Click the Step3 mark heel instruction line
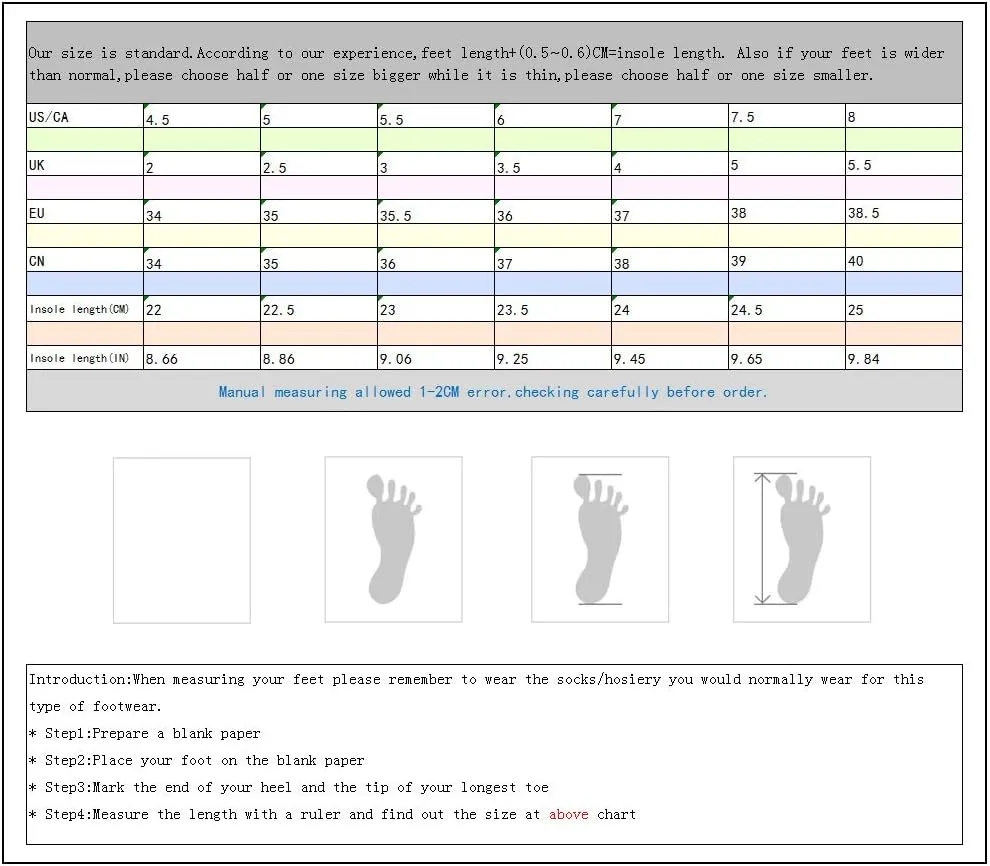Image resolution: width=990 pixels, height=866 pixels. [x=289, y=787]
